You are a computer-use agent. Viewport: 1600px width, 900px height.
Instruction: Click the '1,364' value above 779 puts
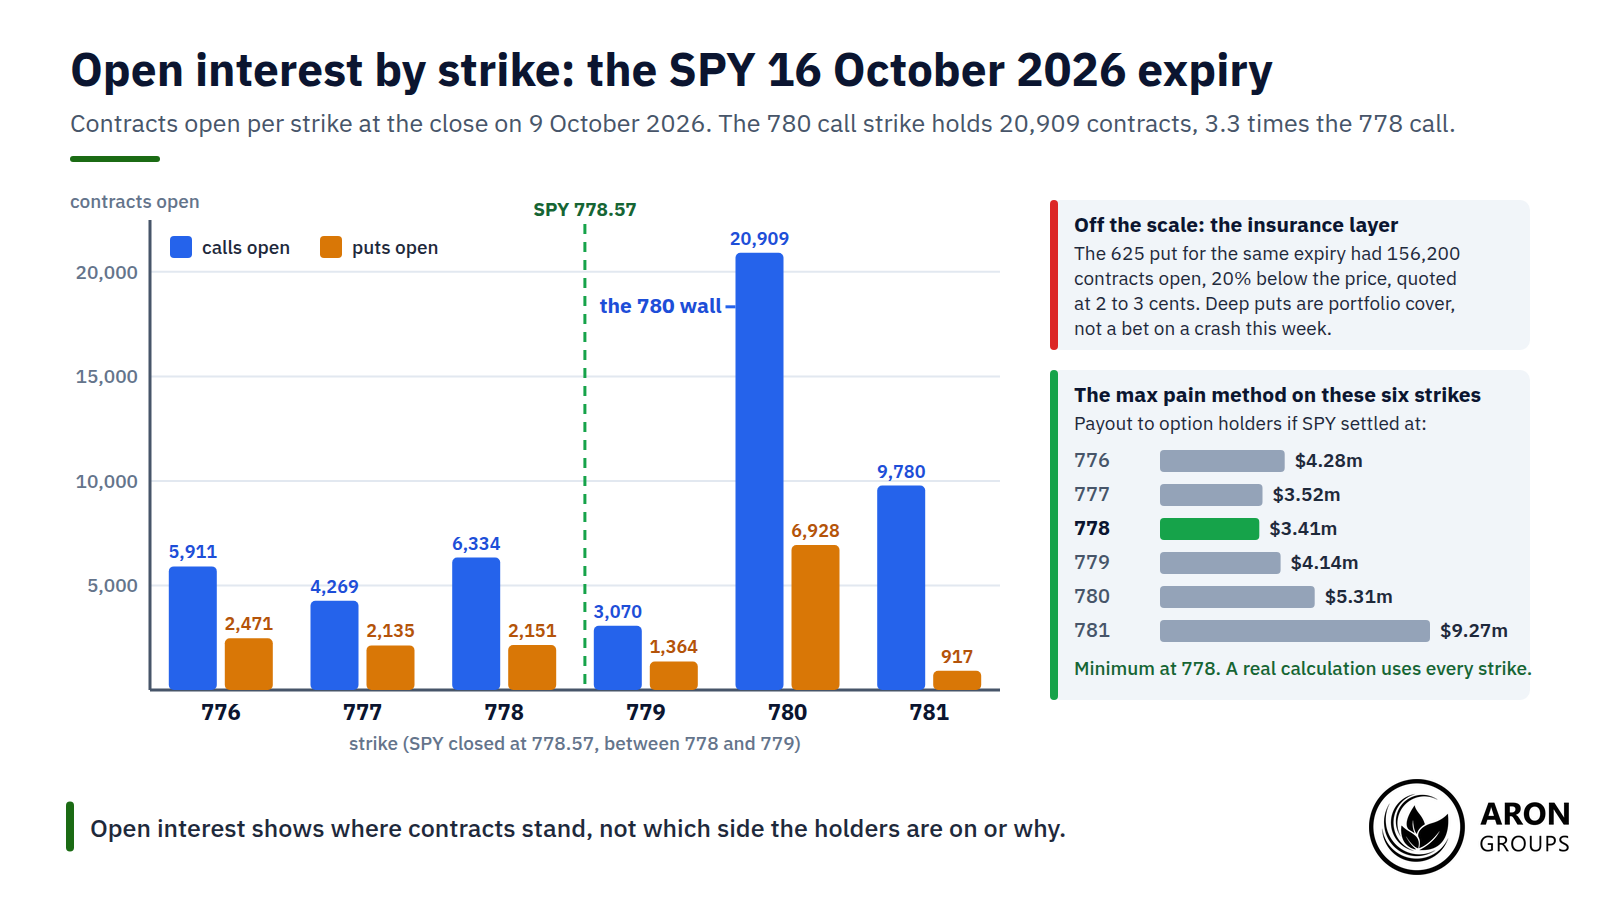pos(674,647)
